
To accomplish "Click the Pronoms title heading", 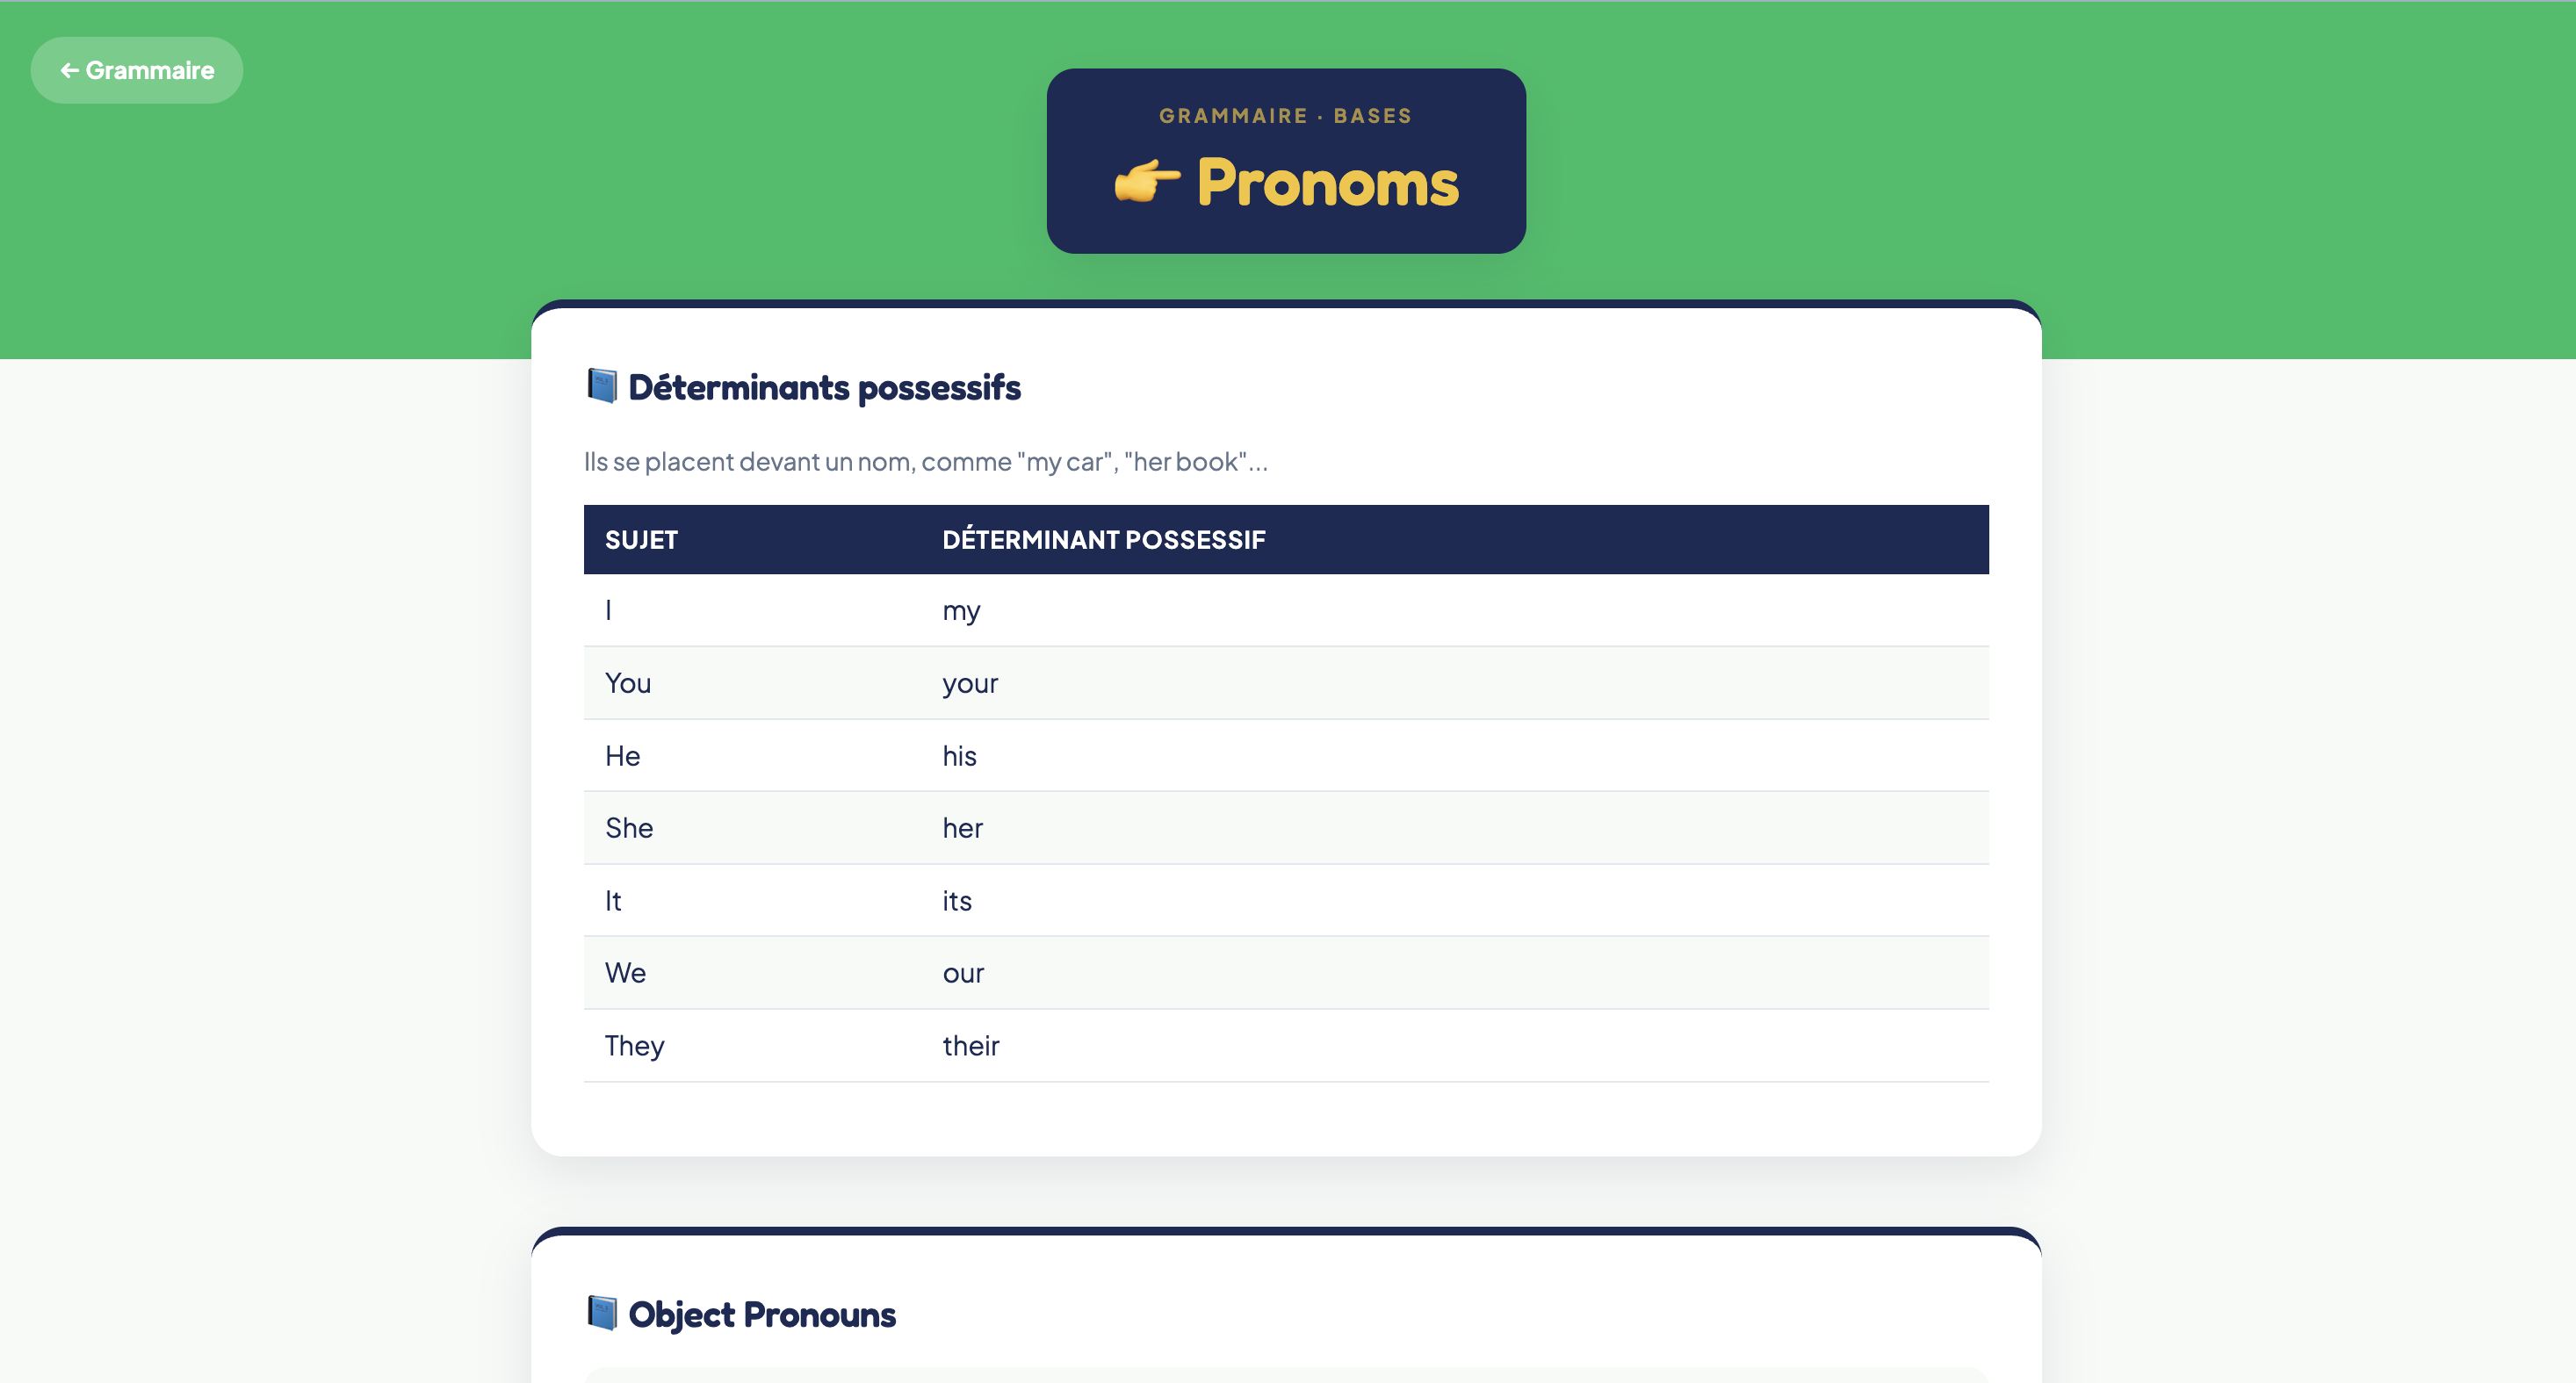I will click(1328, 183).
